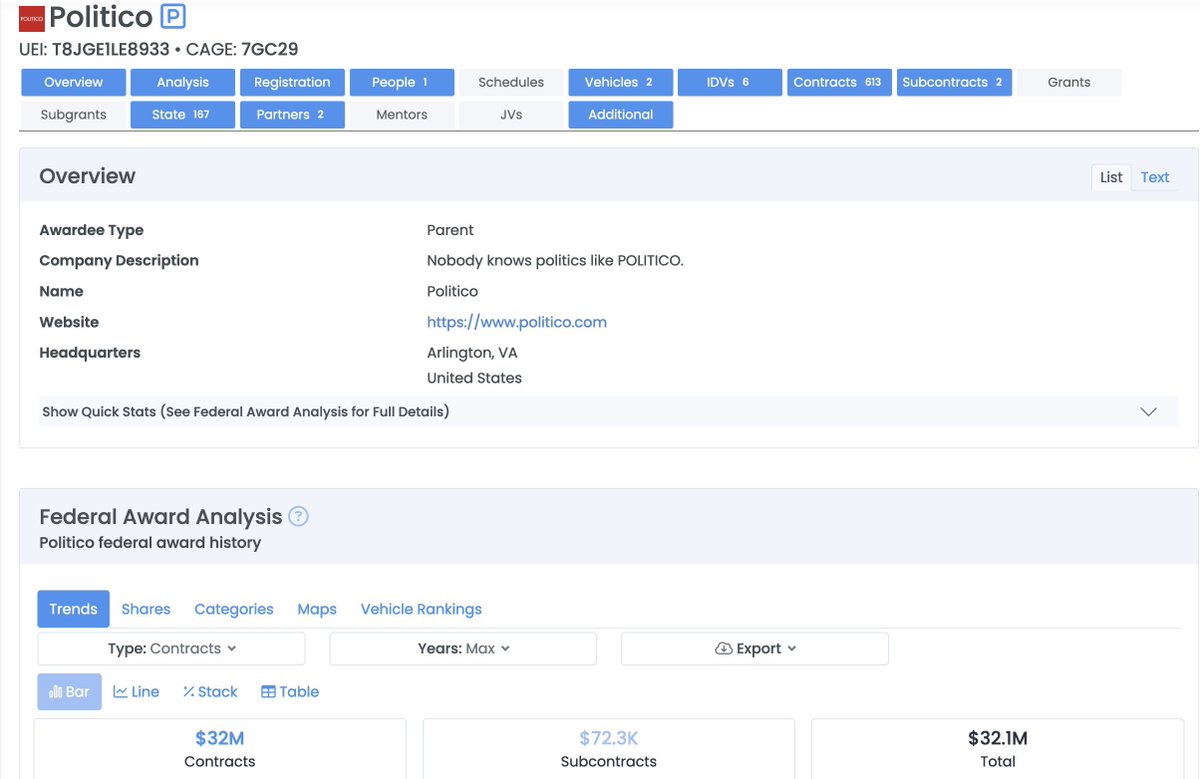Click the $32.1M Total card
1200x779 pixels.
point(998,749)
